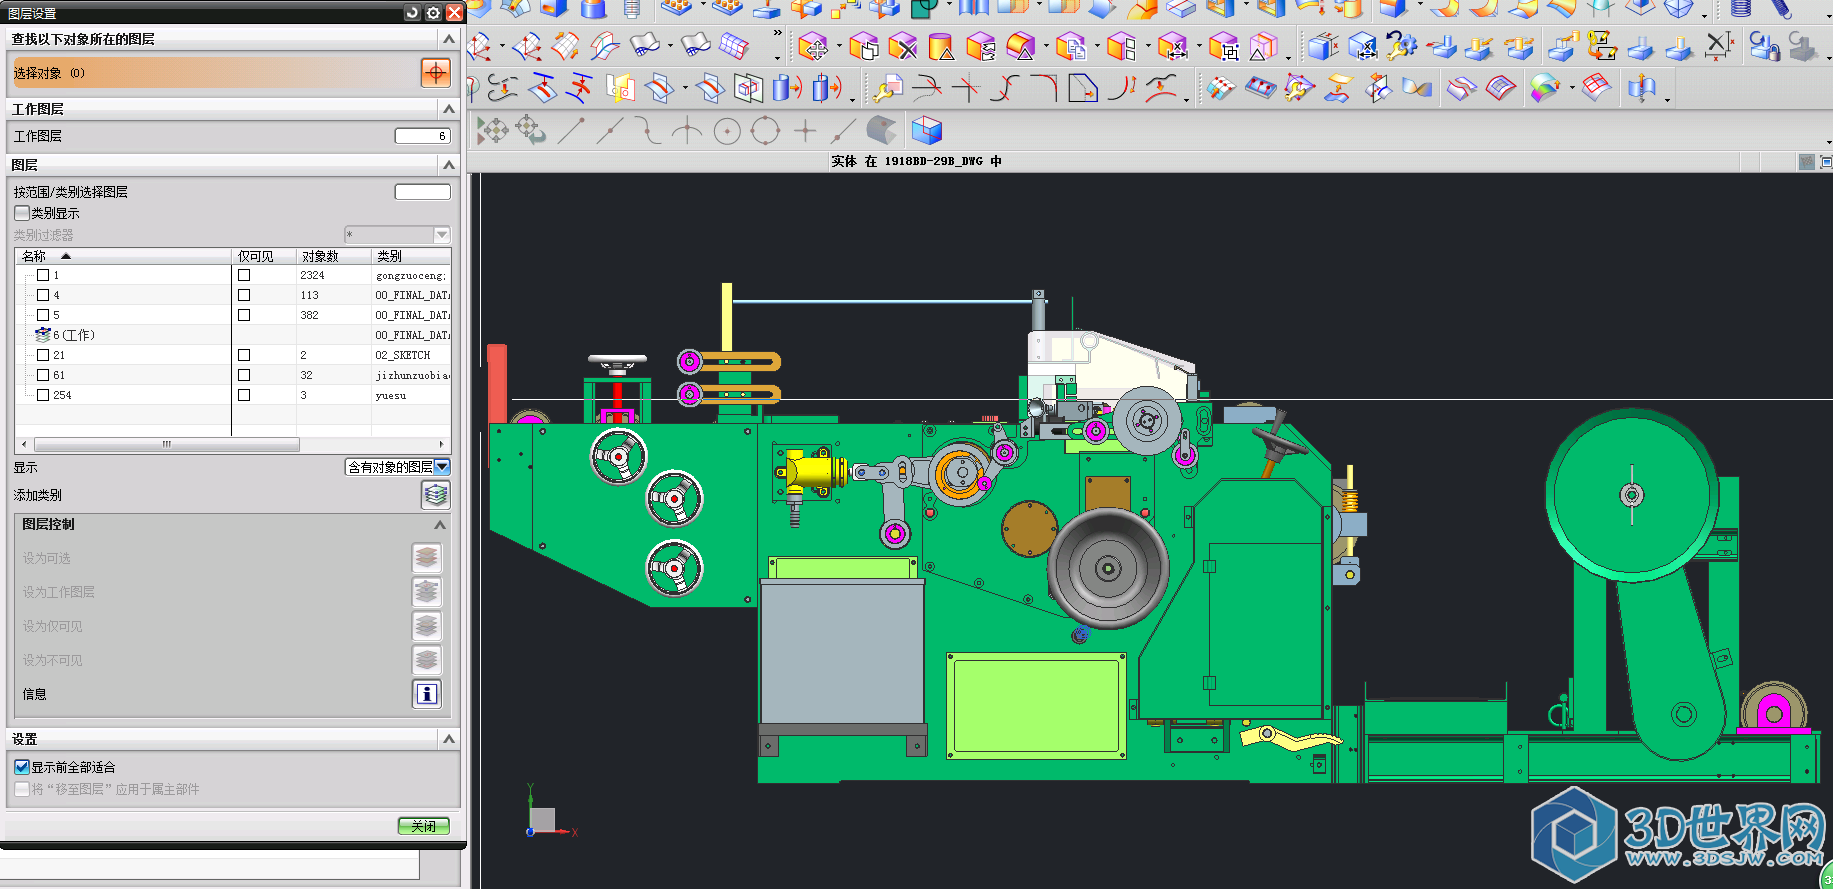Open dialog options via title bar gear
The height and width of the screenshot is (889, 1833).
(x=433, y=13)
